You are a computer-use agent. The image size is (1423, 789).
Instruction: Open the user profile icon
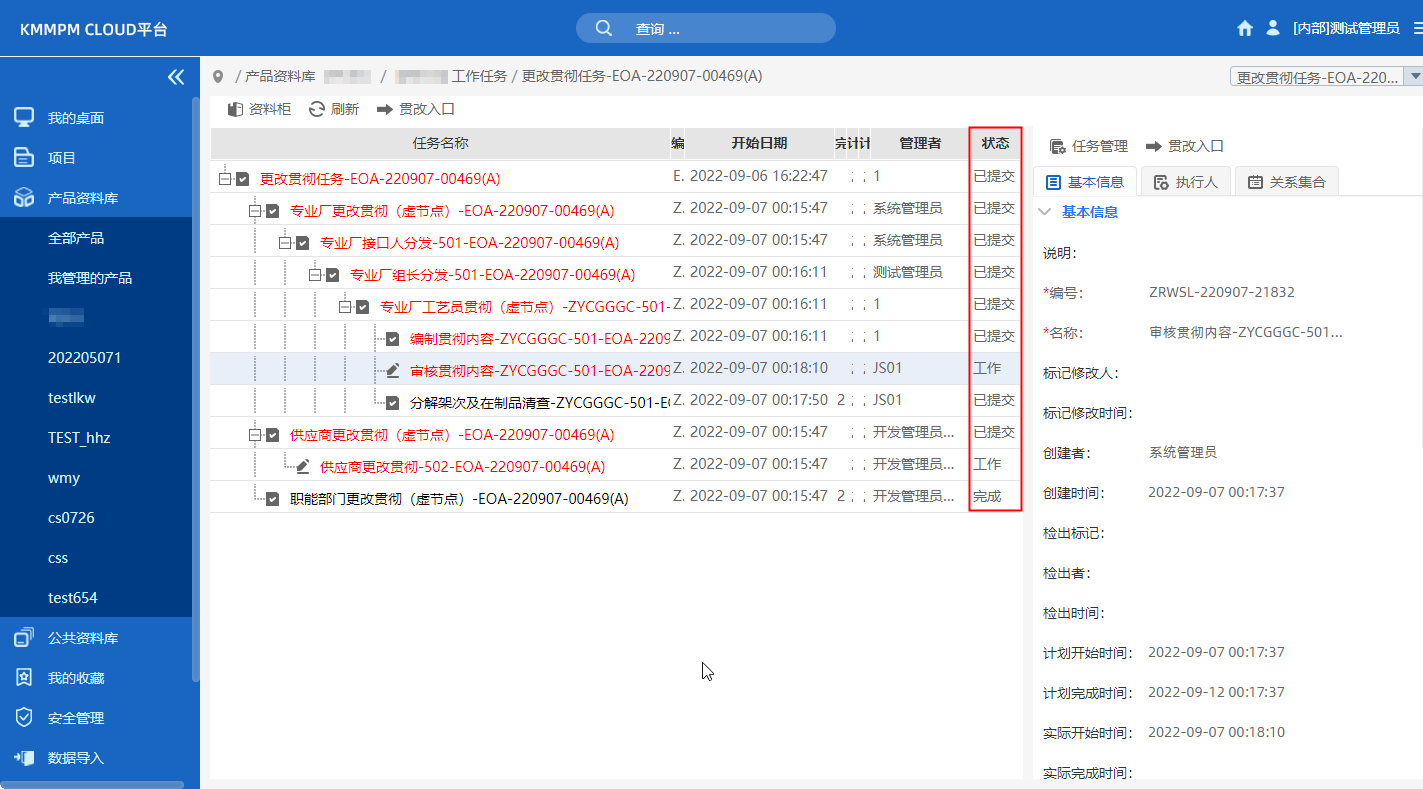(x=1271, y=28)
